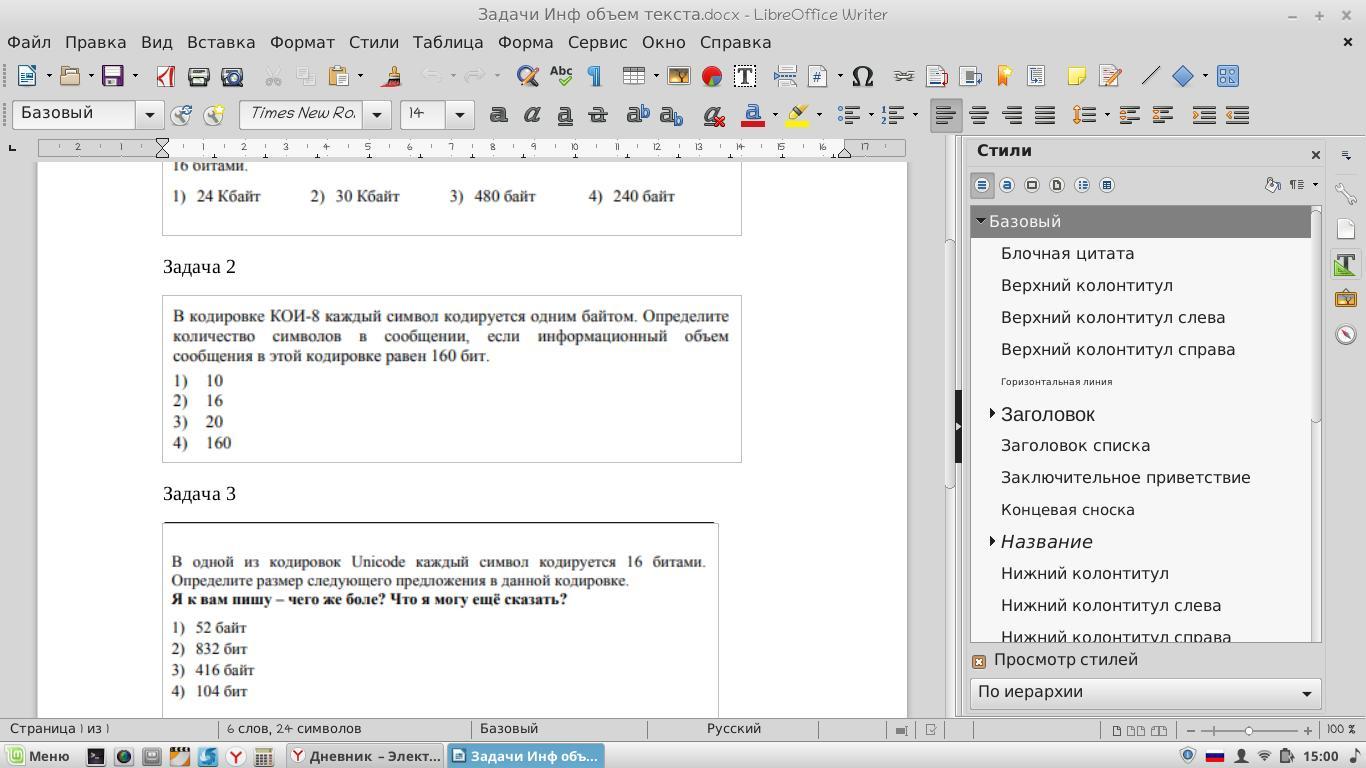Screen dimensions: 1366x768
Task: Open Find & Replace tool
Action: click(527, 76)
